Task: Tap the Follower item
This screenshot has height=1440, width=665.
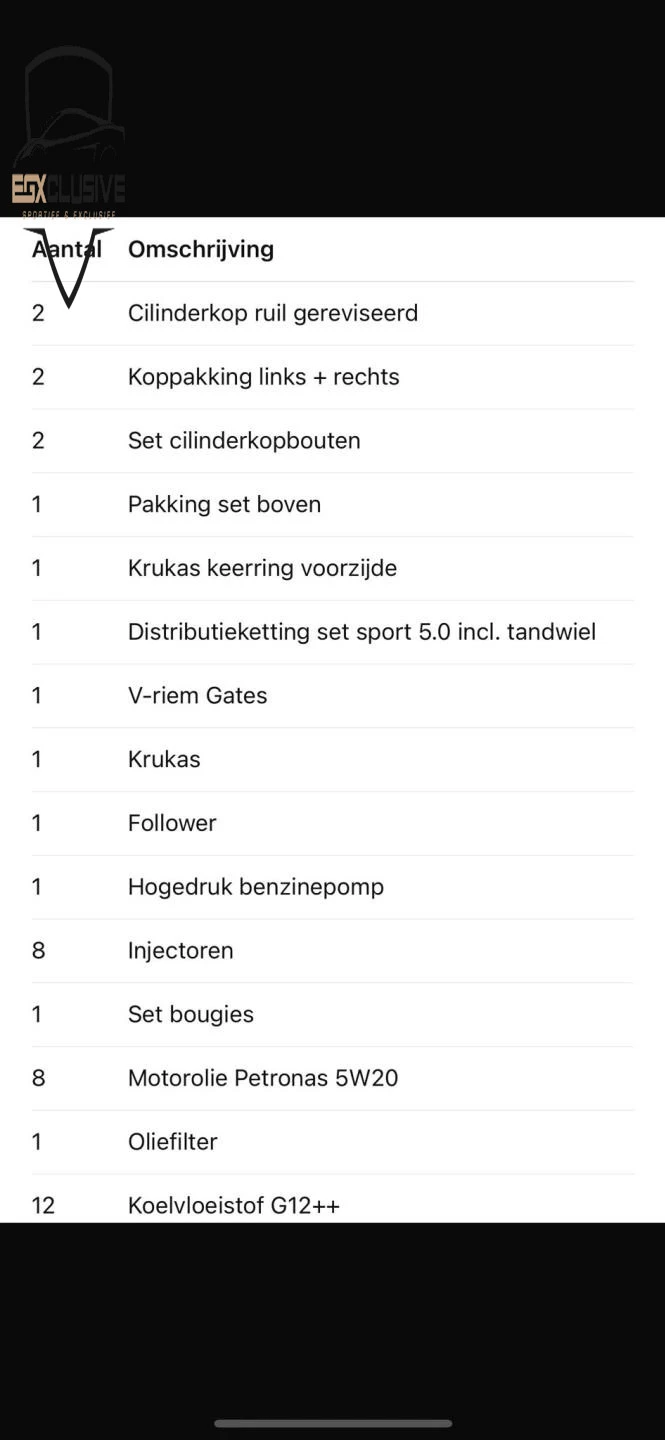Action: (x=172, y=823)
